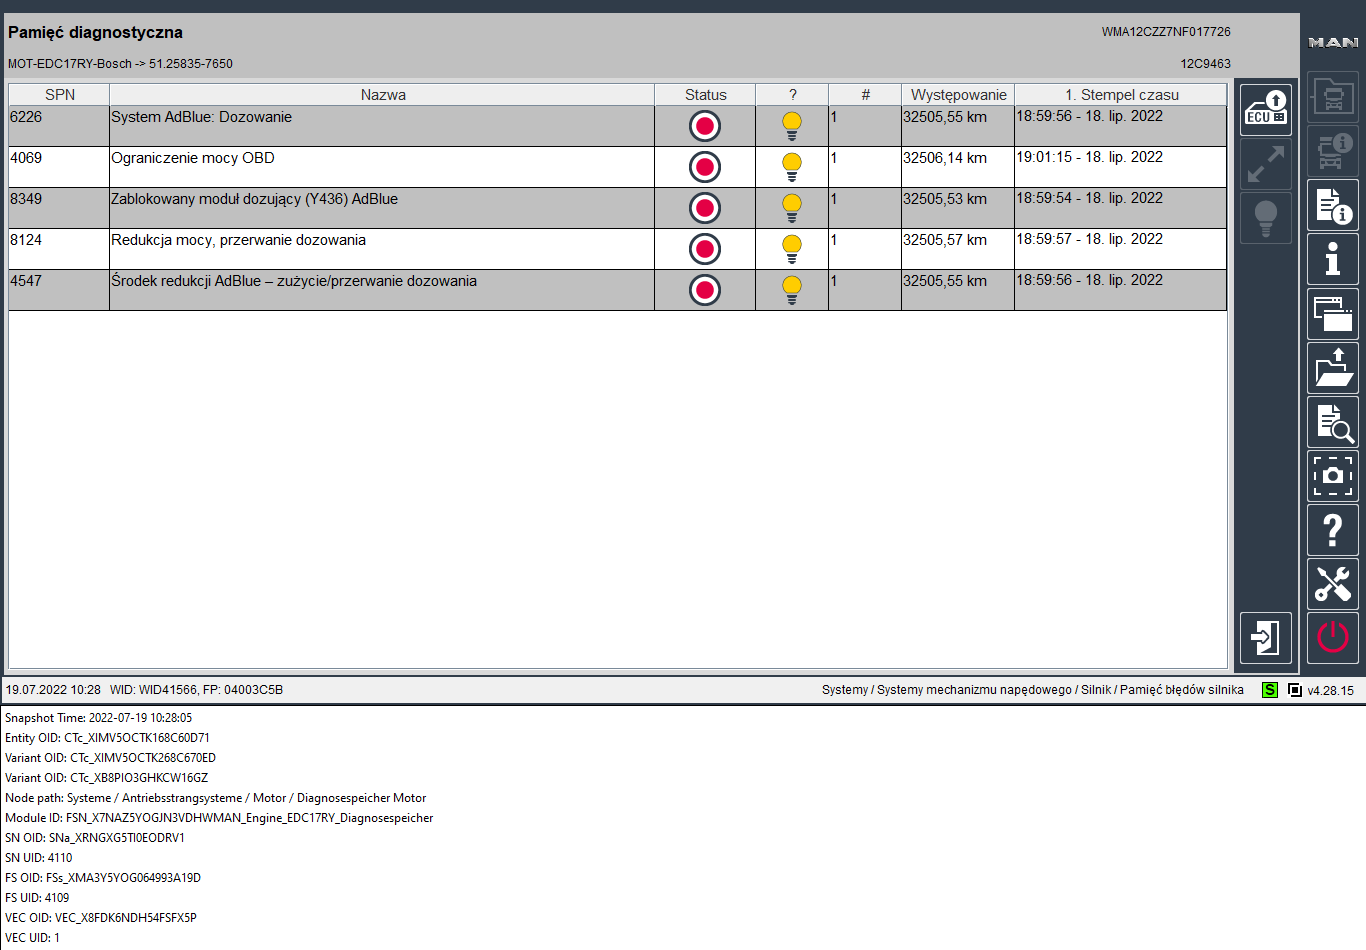Click the status icon for SPN 4069
Viewport: 1366px width, 950px height.
tap(705, 167)
